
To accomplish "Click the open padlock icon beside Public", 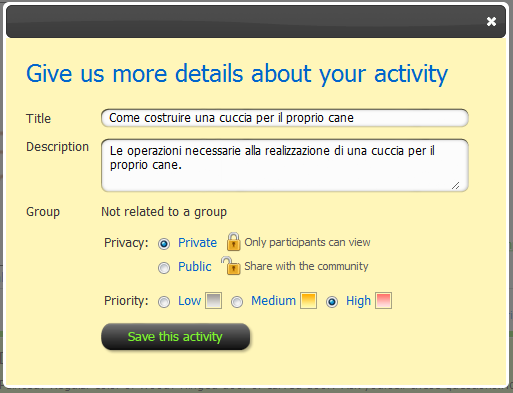I will 231,266.
